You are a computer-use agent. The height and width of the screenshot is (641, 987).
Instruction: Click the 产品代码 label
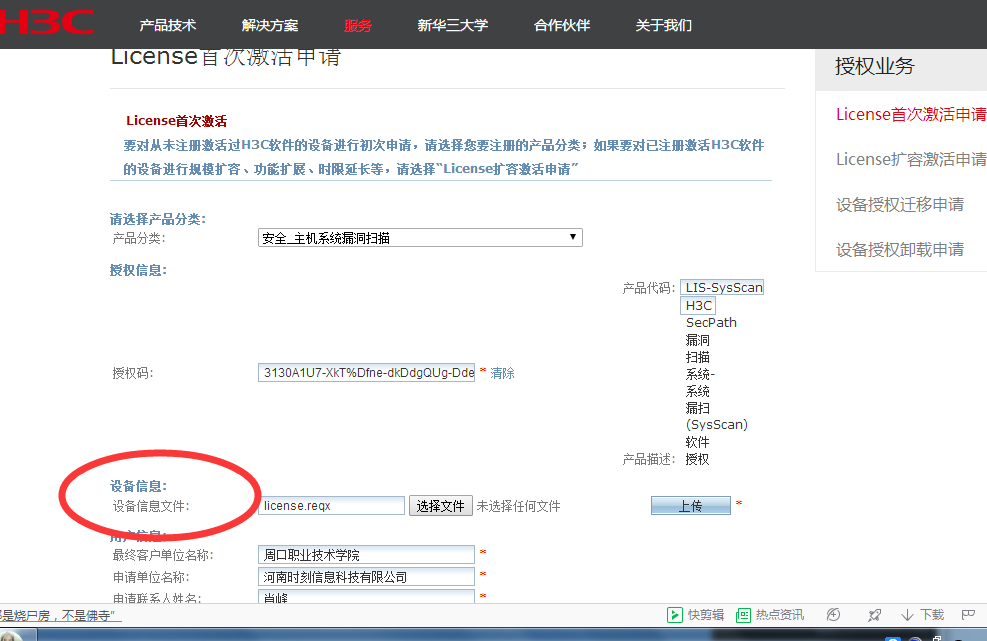click(648, 288)
